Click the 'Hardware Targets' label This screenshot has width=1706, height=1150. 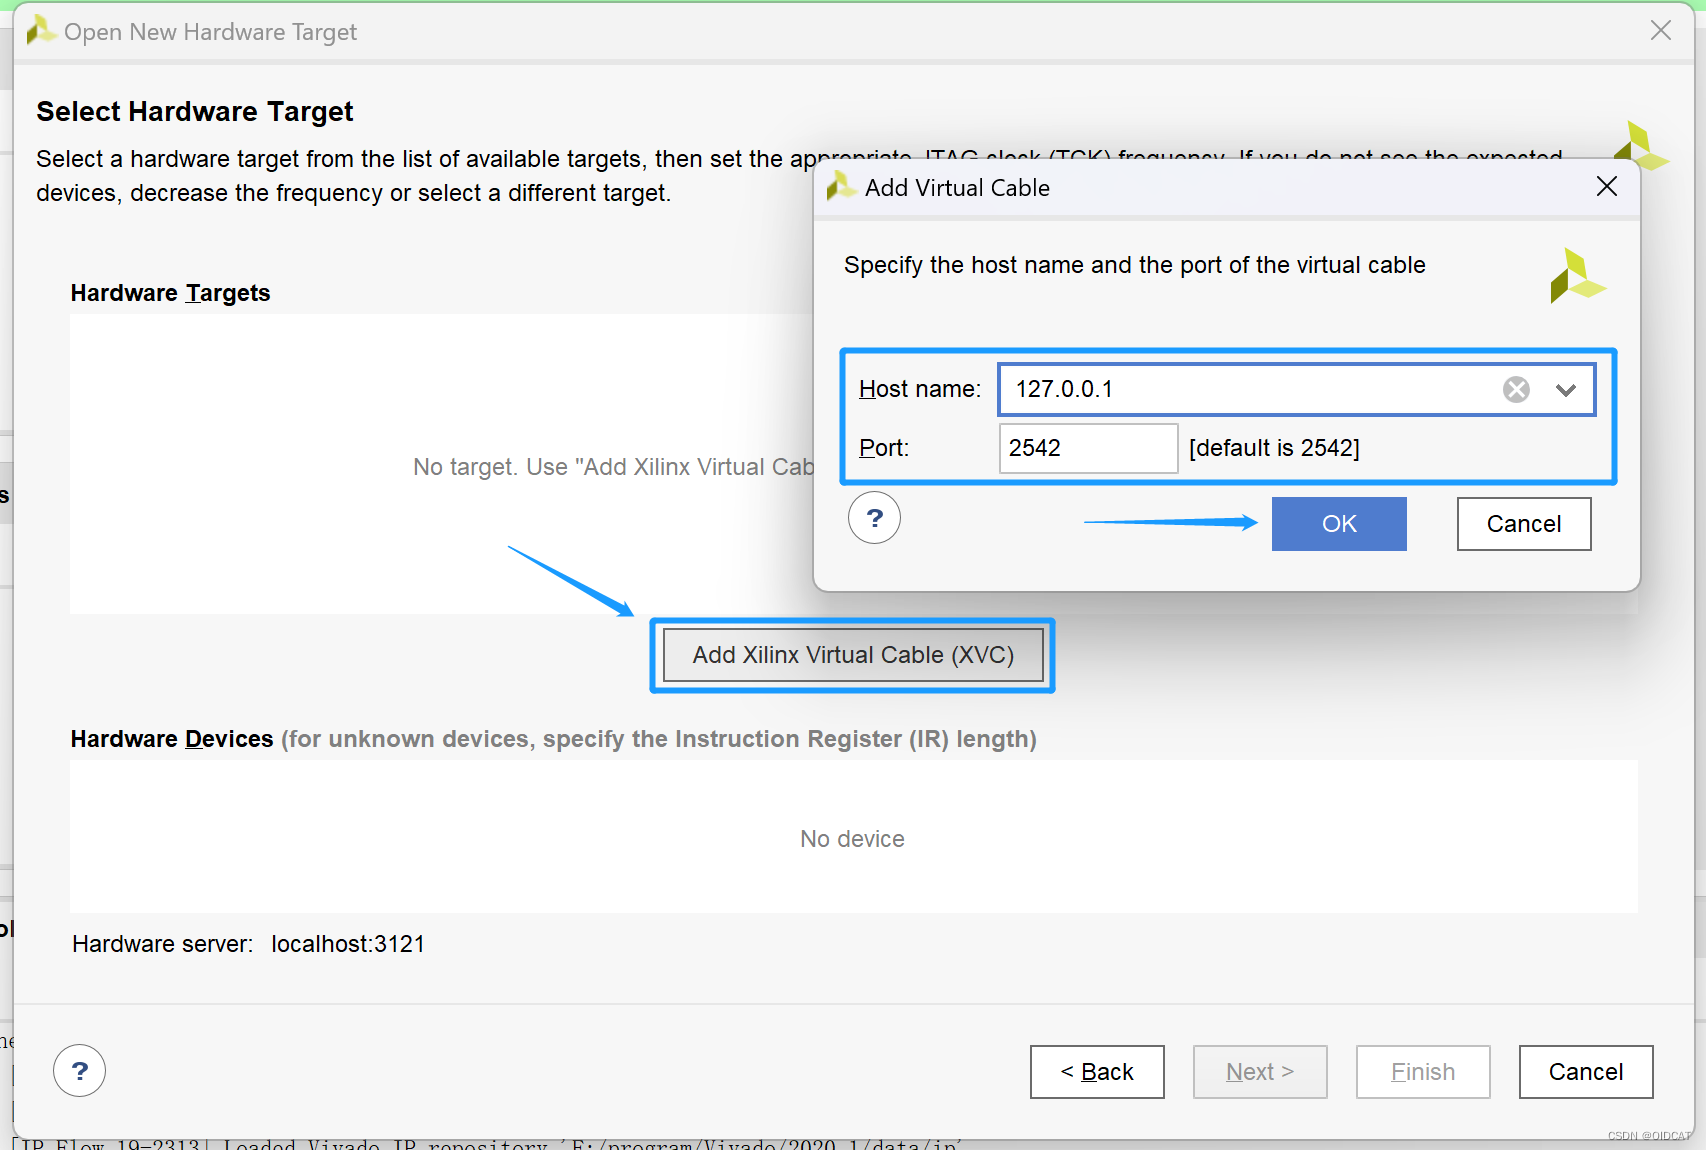coord(170,293)
